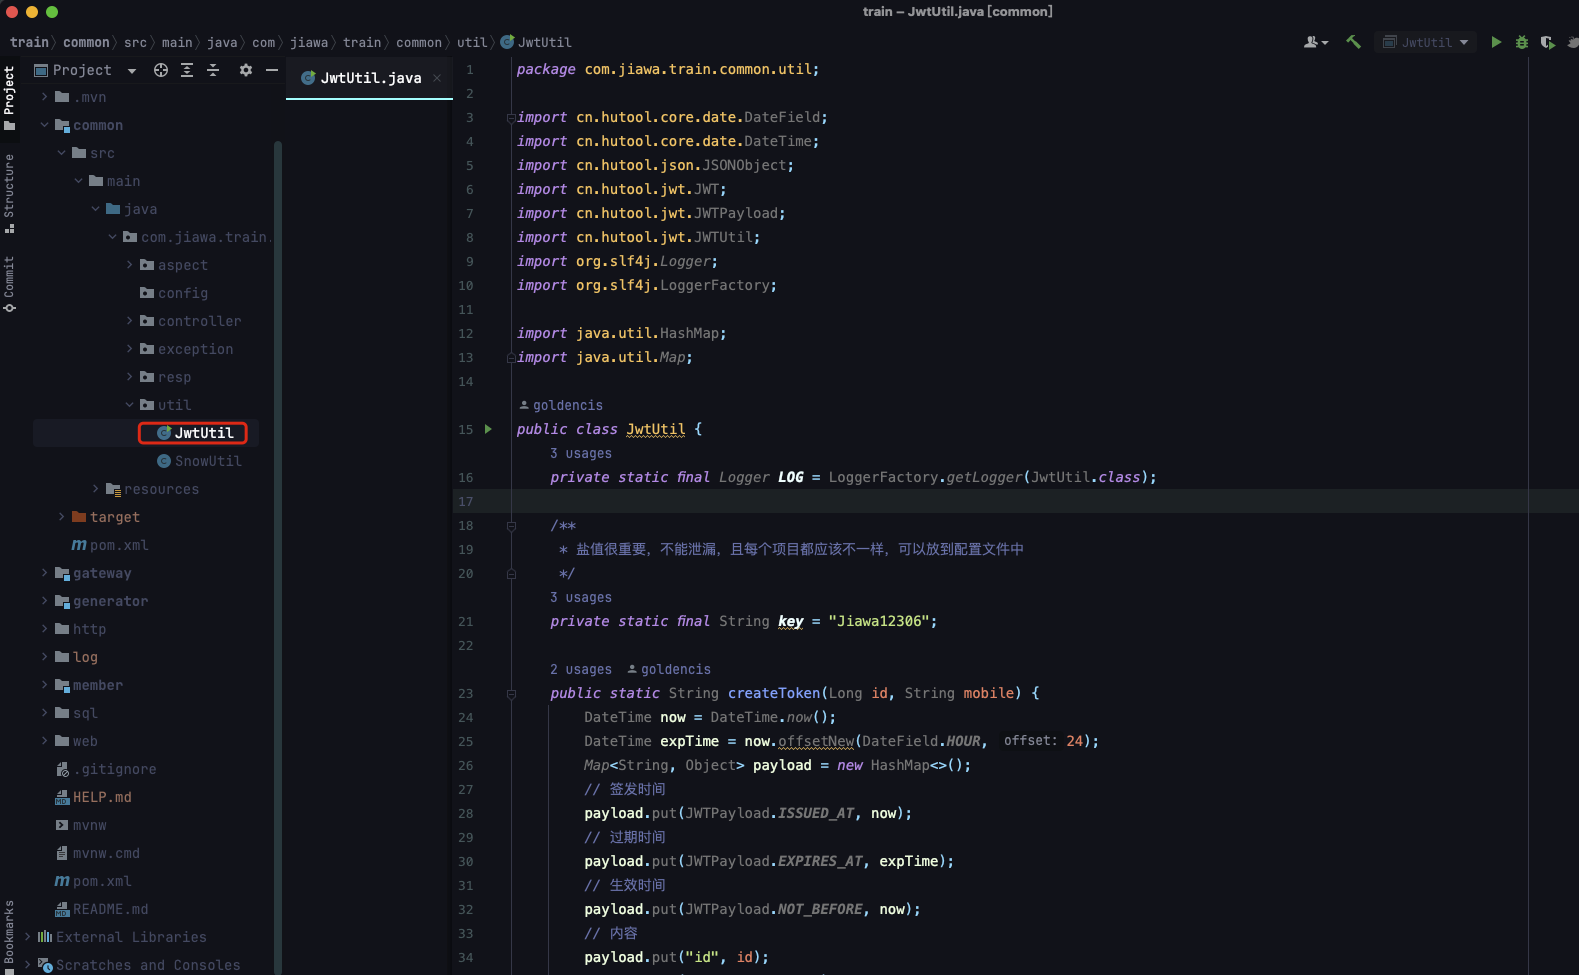Viewport: 1579px width, 975px height.
Task: Open the Commit tool window tab
Action: tap(9, 284)
